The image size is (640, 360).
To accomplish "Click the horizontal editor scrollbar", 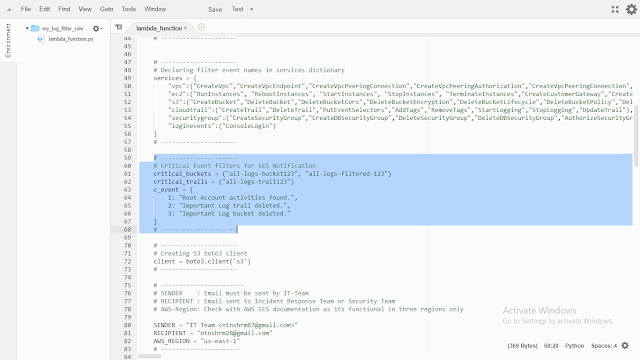I will 149,356.
